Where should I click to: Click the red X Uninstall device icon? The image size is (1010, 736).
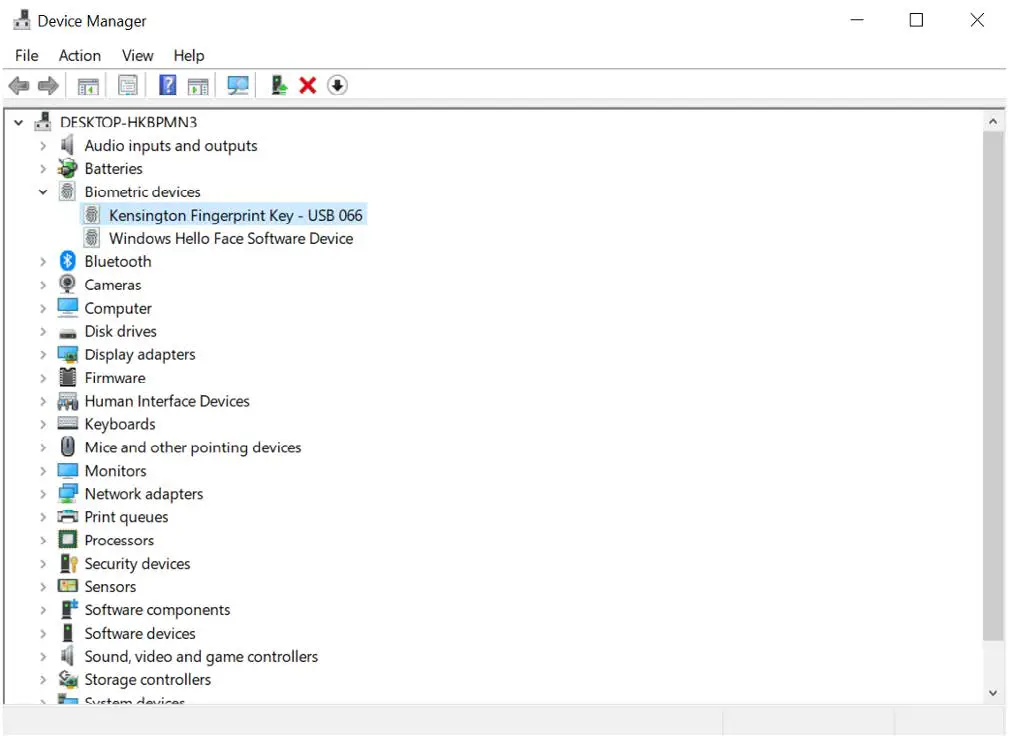tap(308, 85)
